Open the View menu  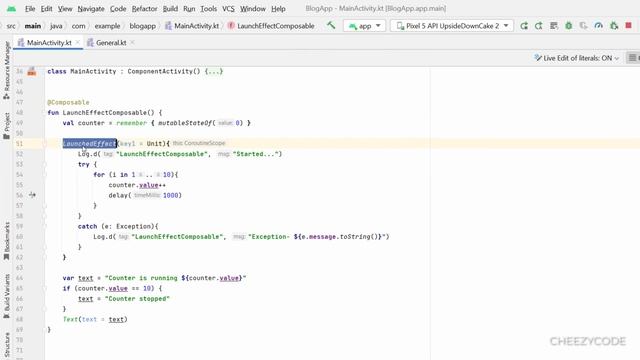pyautogui.click(x=65, y=9)
